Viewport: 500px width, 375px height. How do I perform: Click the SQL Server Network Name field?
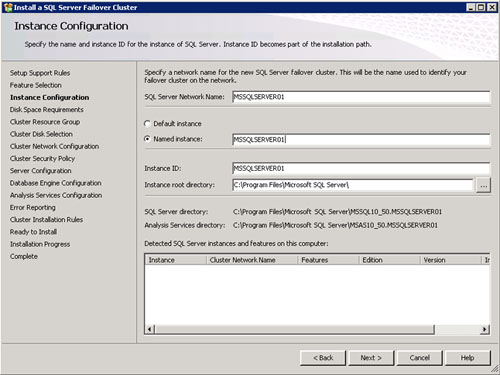[x=361, y=97]
